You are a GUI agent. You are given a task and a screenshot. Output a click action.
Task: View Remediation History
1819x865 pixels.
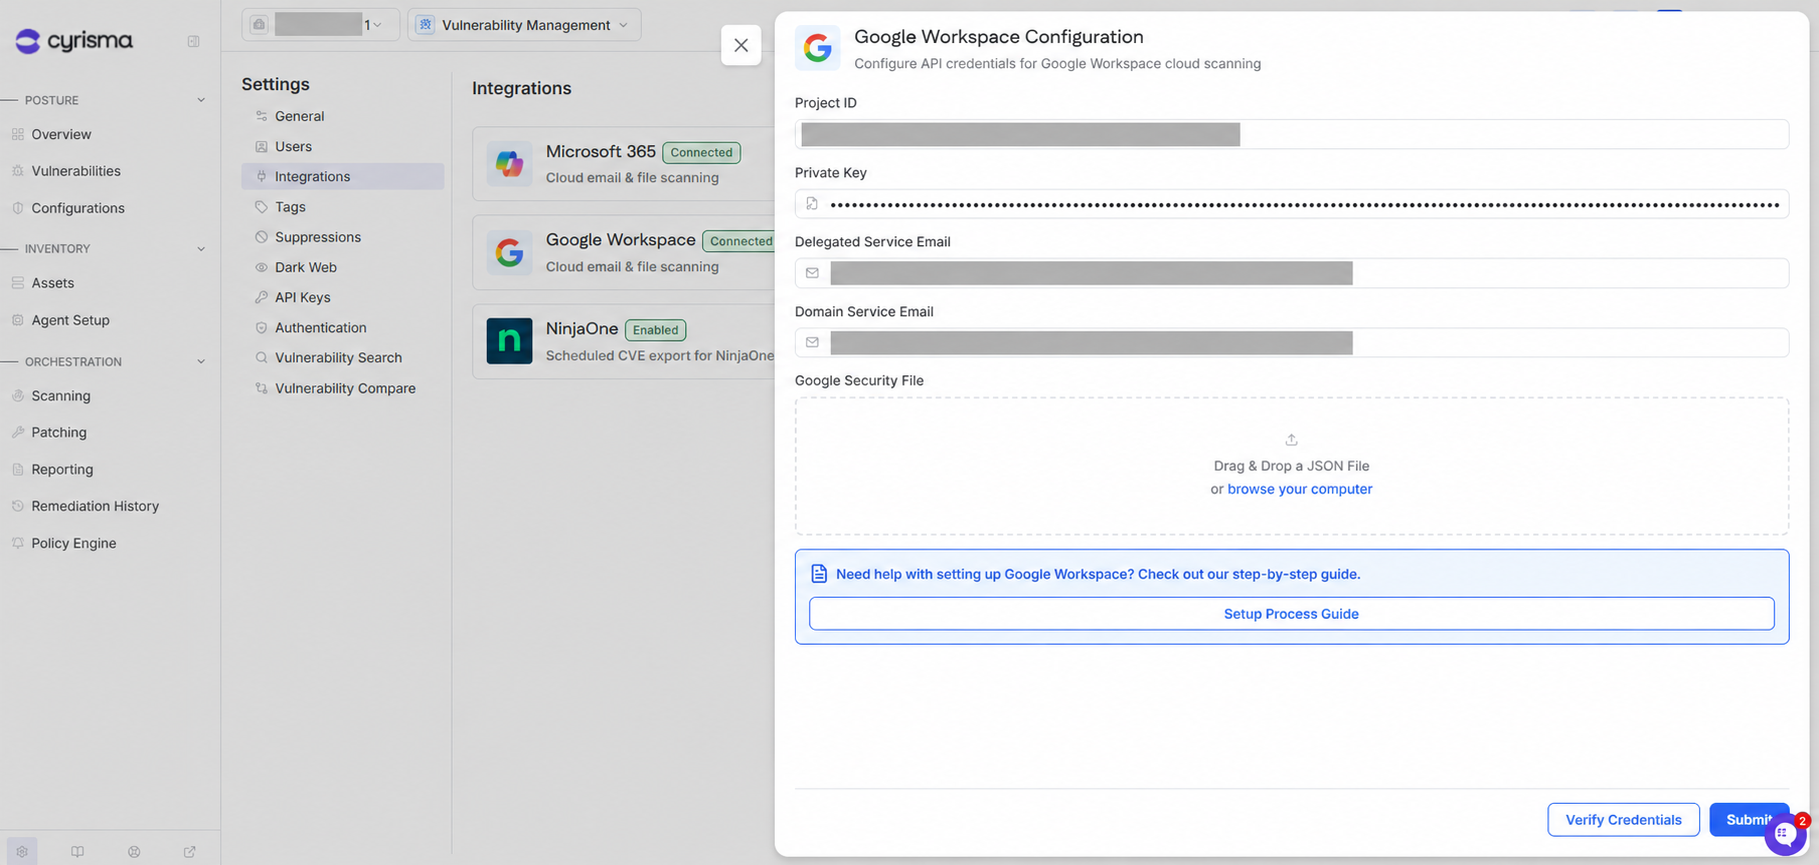point(95,507)
